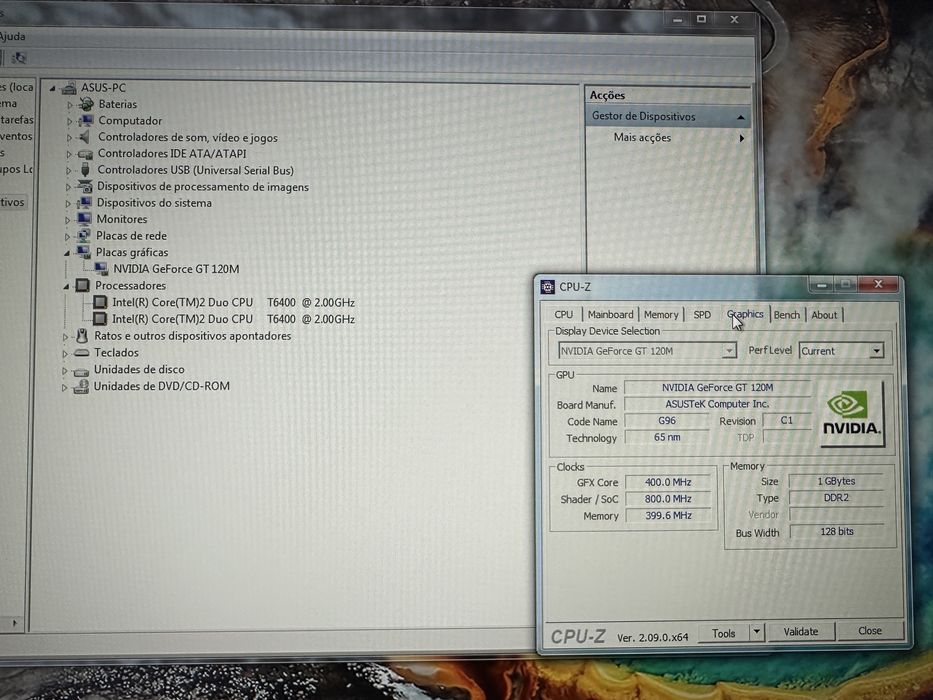Viewport: 933px width, 700px height.
Task: Switch to the SPD tab
Action: pos(702,315)
